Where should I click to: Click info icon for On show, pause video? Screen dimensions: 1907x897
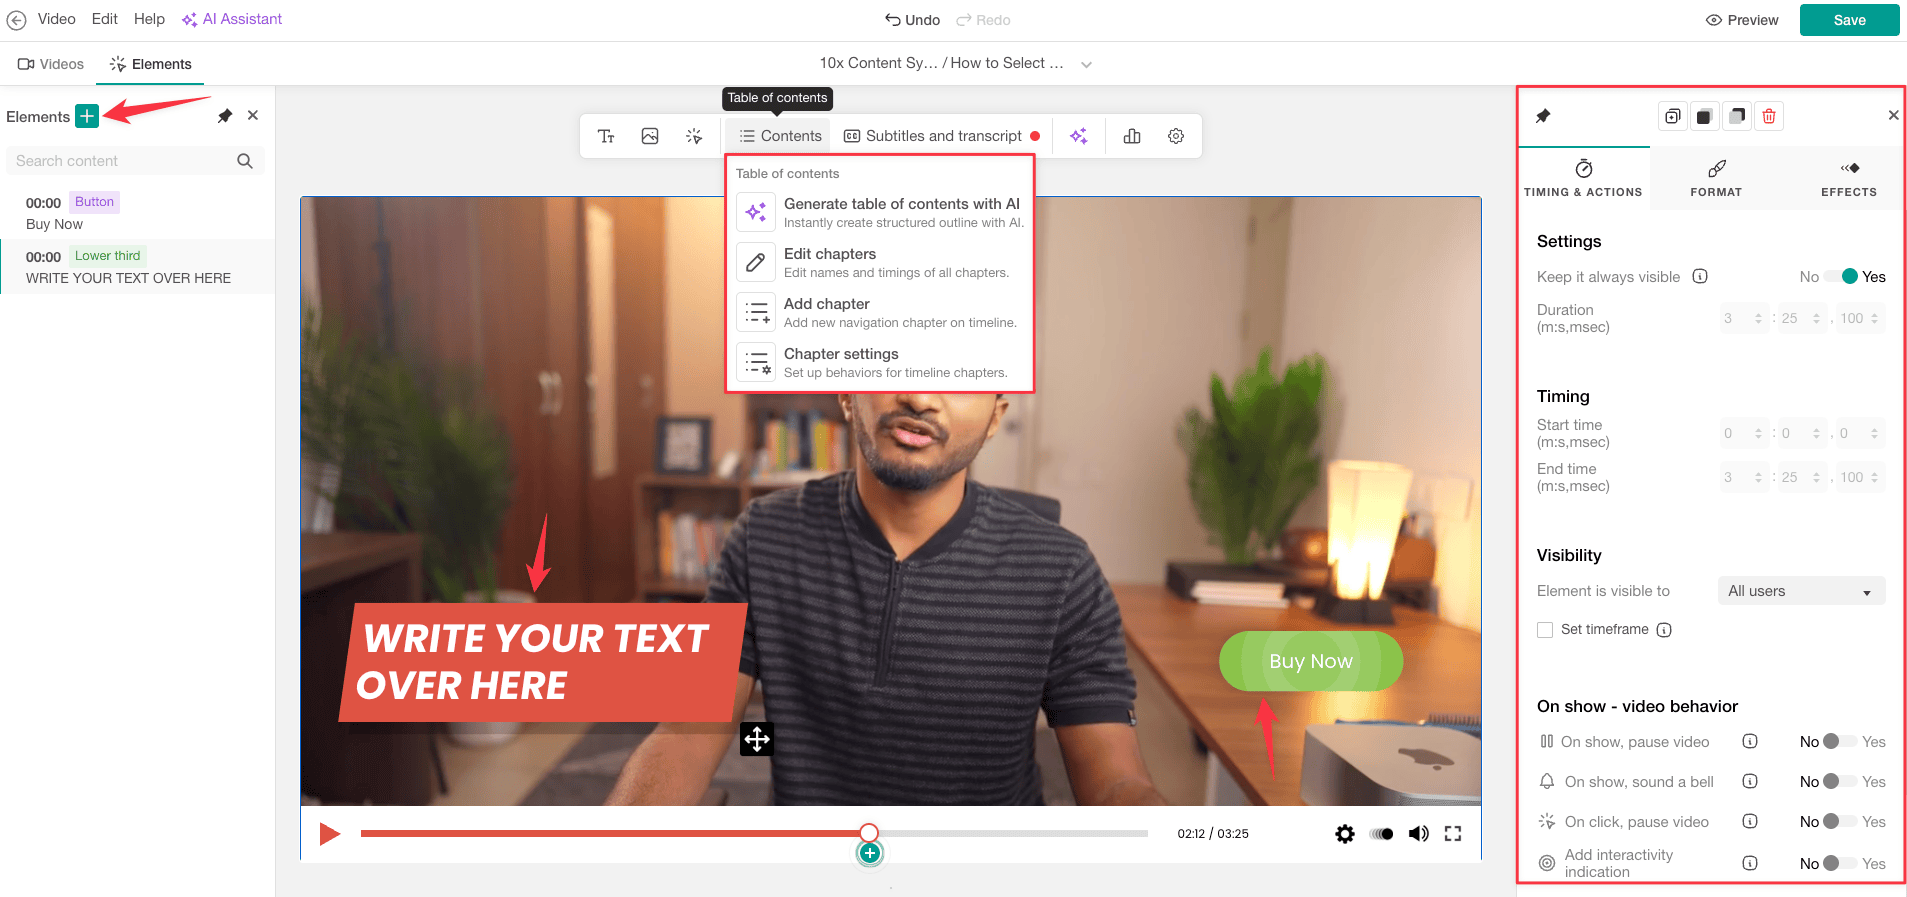[1750, 741]
